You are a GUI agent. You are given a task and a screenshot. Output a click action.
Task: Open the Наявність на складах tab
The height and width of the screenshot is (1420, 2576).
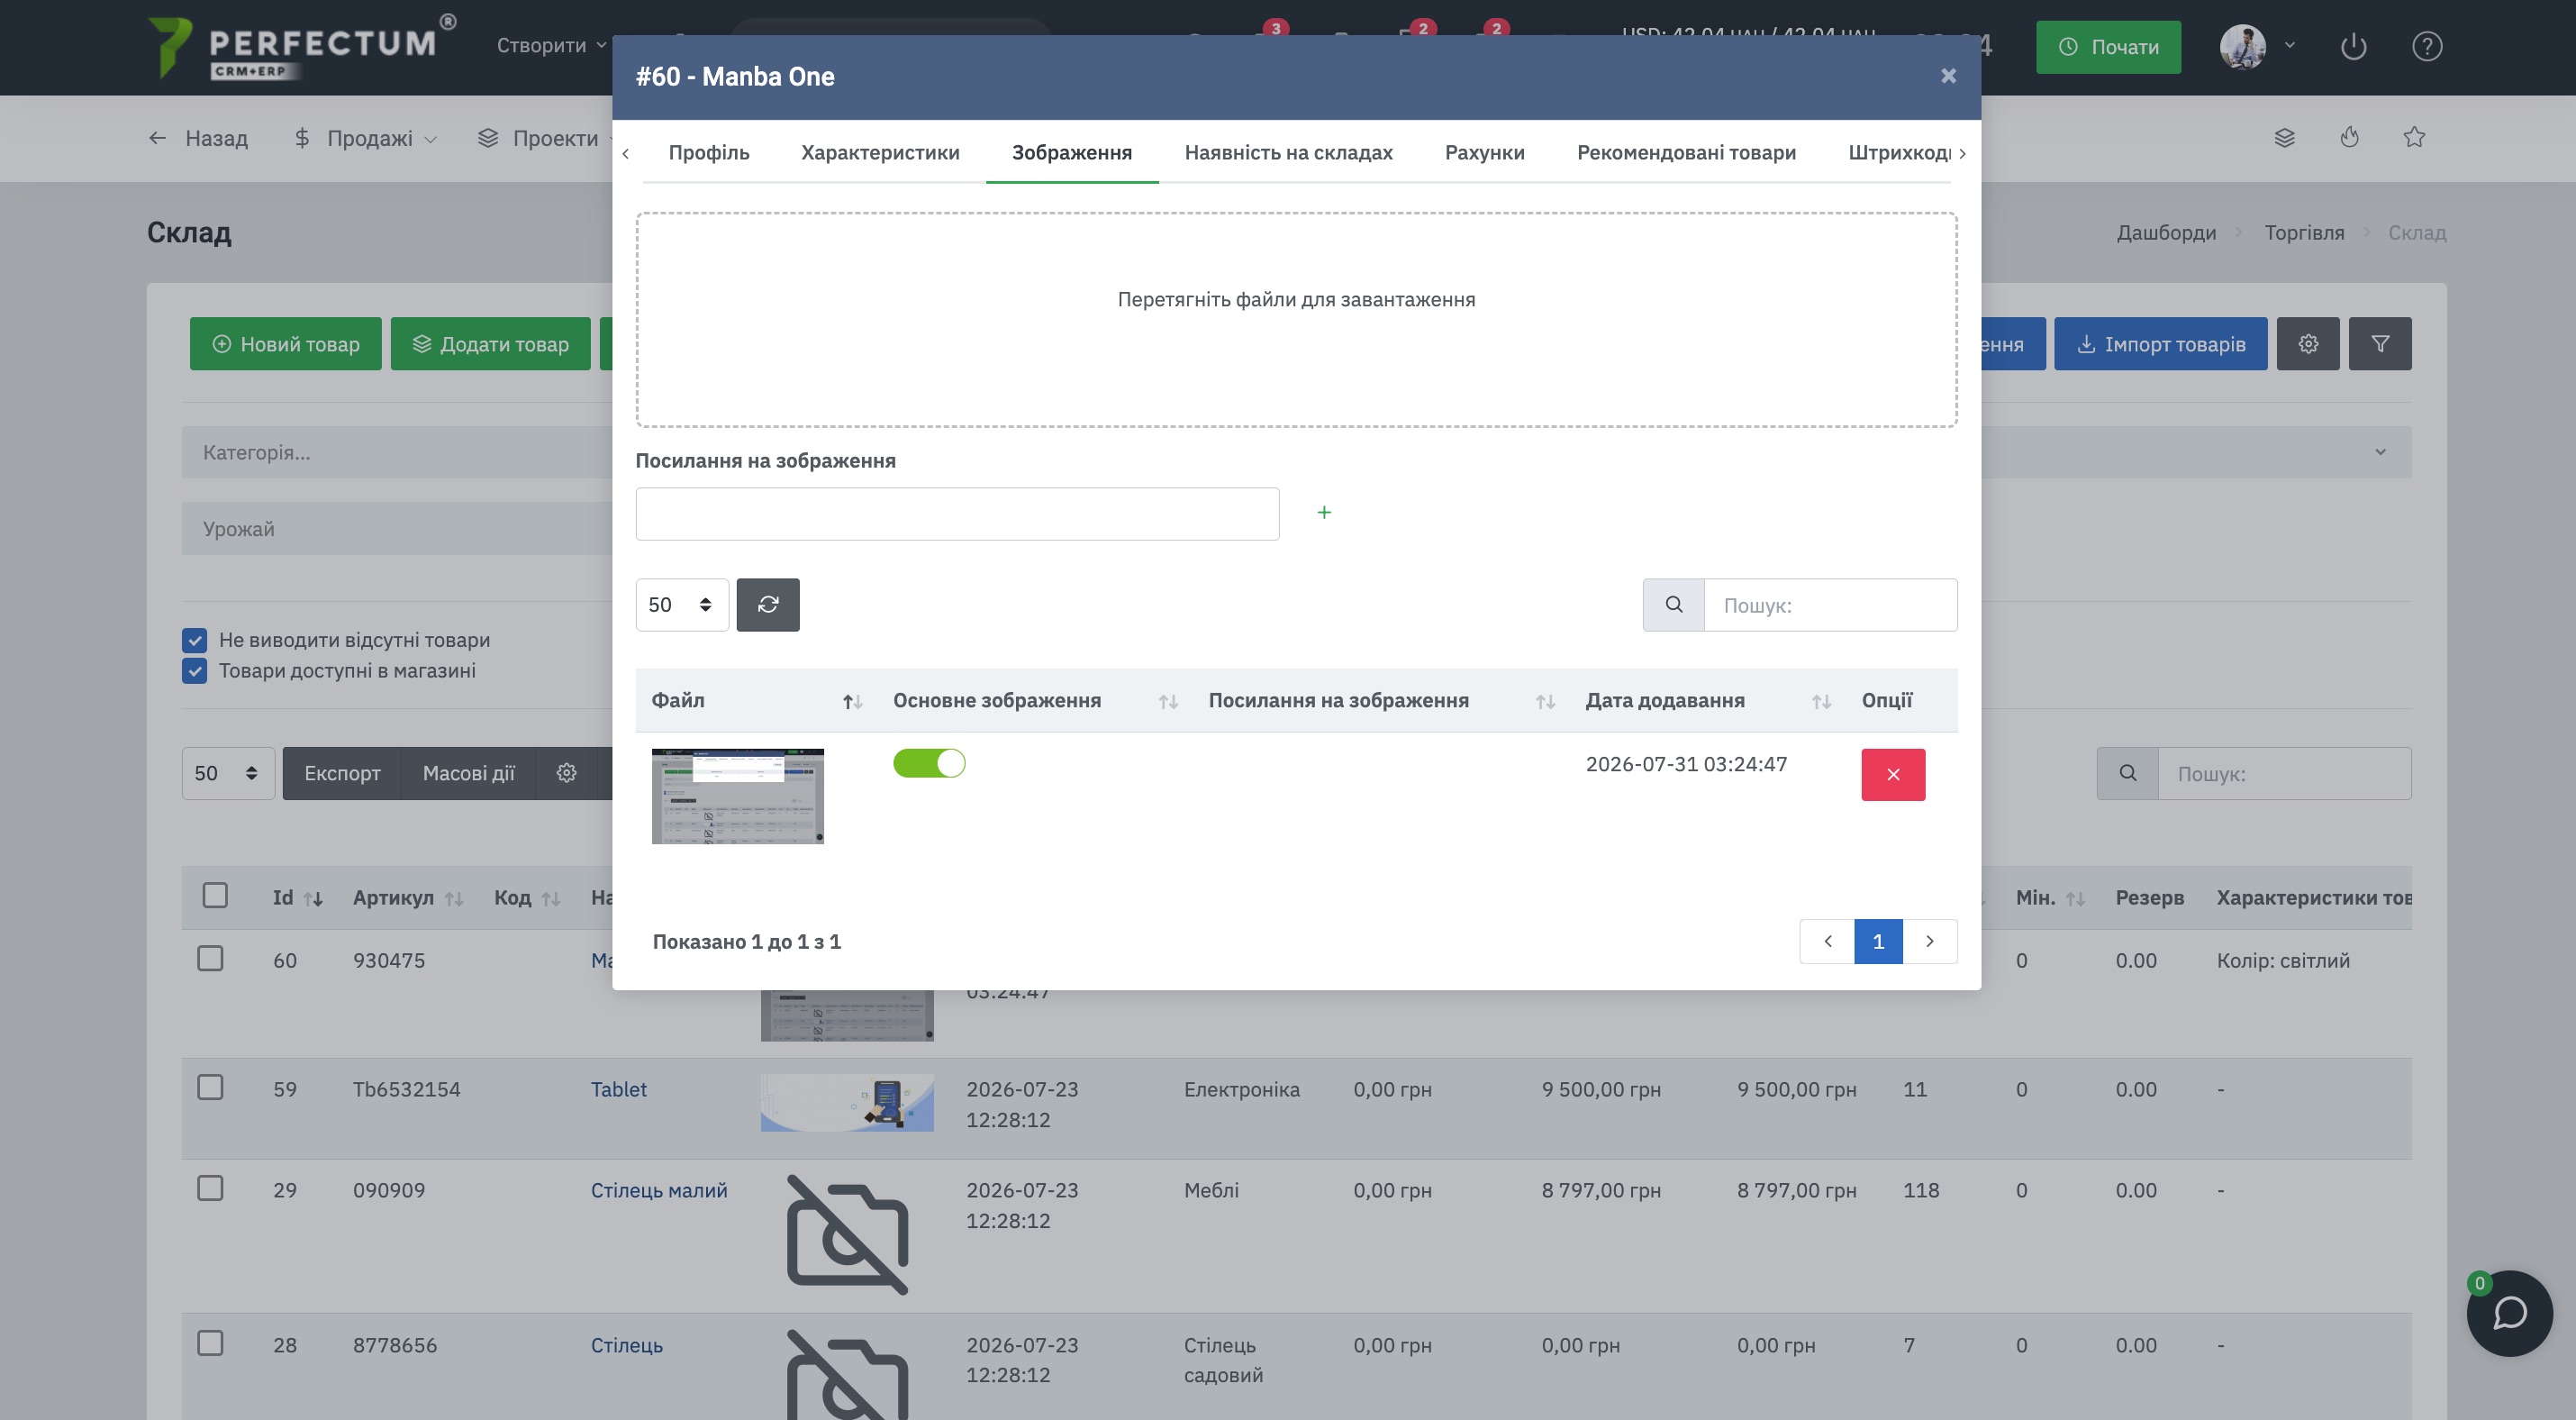[1288, 152]
